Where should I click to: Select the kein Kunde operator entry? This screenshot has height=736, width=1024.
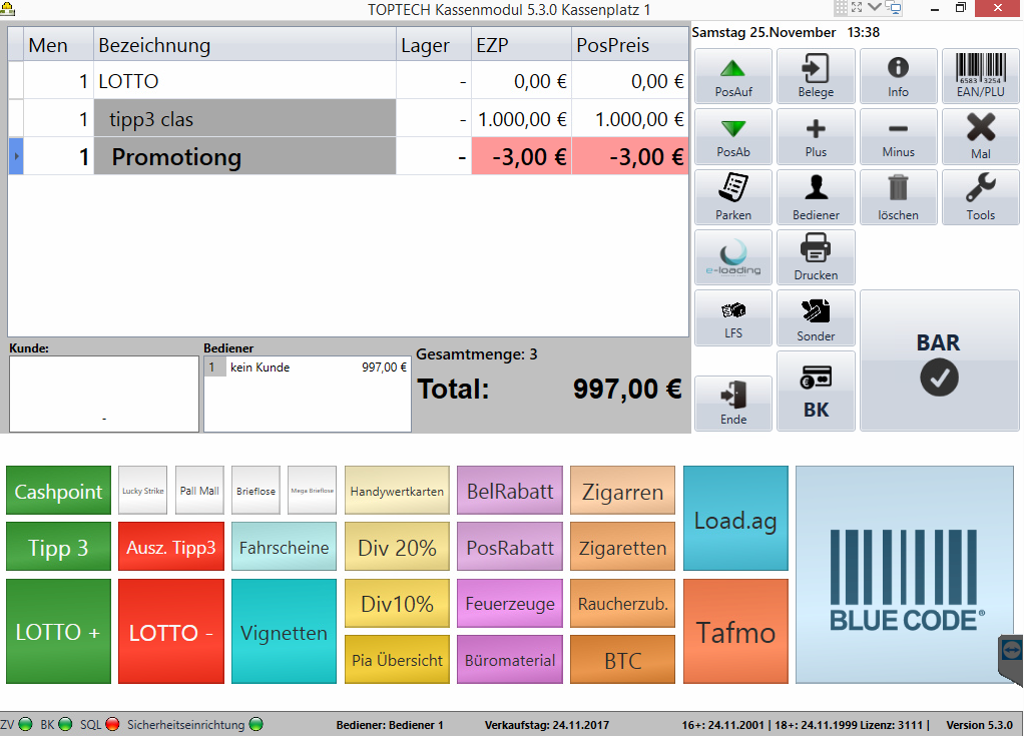307,367
